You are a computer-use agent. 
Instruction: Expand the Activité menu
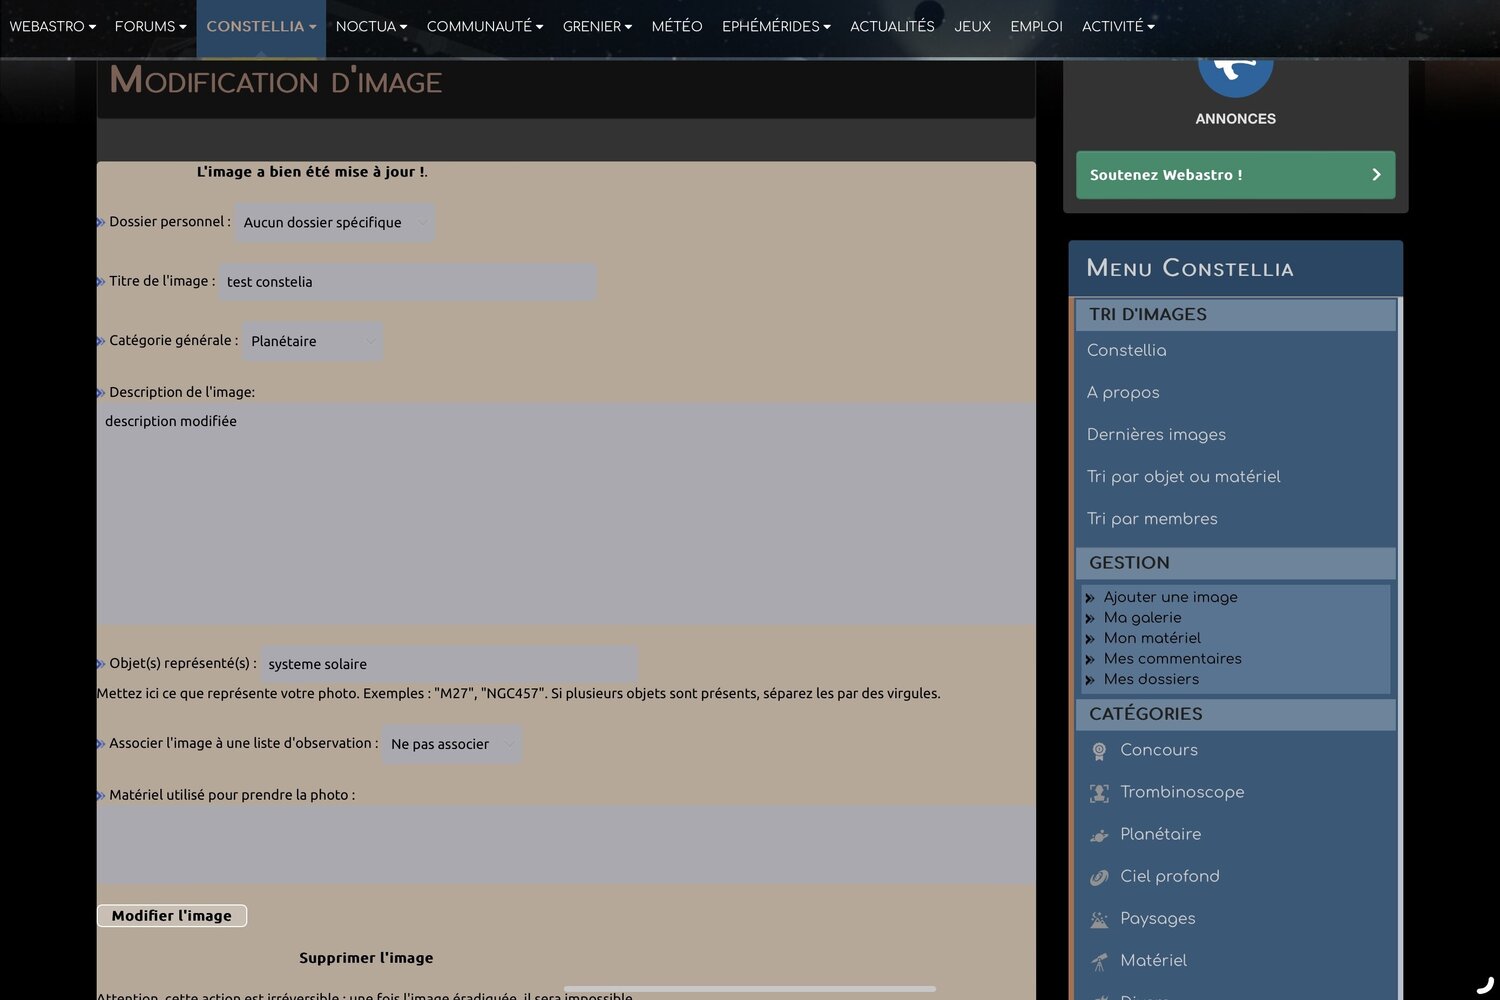pos(1118,27)
